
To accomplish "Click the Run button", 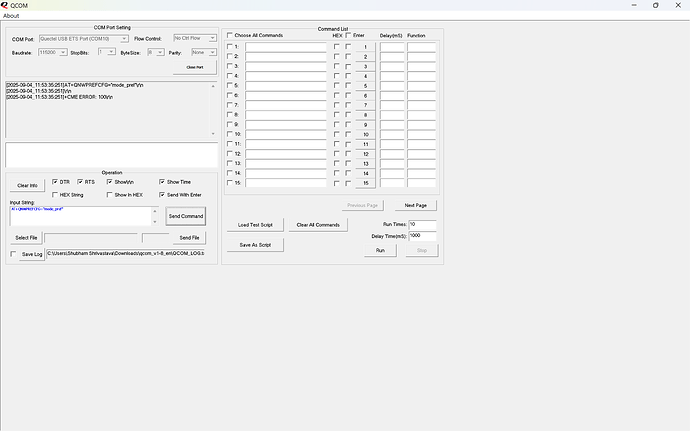I will tap(380, 250).
